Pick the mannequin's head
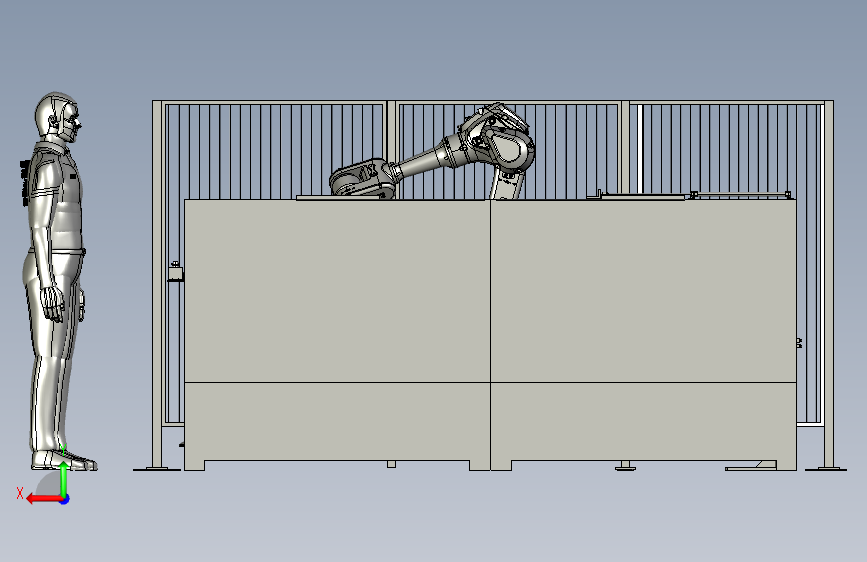 [x=58, y=115]
